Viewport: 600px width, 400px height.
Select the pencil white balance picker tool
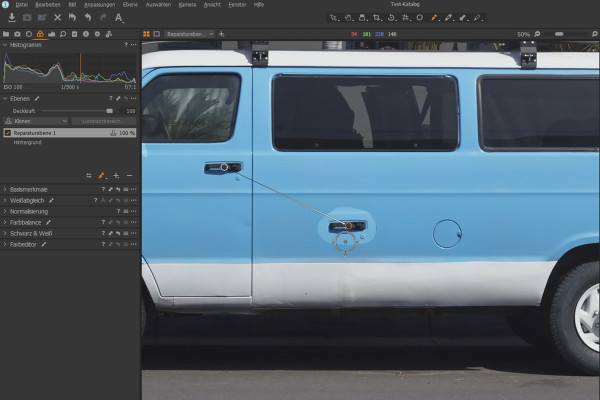[448, 18]
